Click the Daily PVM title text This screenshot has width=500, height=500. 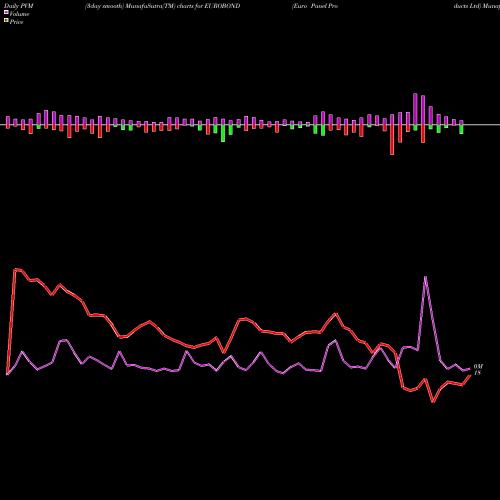[x=19, y=6]
